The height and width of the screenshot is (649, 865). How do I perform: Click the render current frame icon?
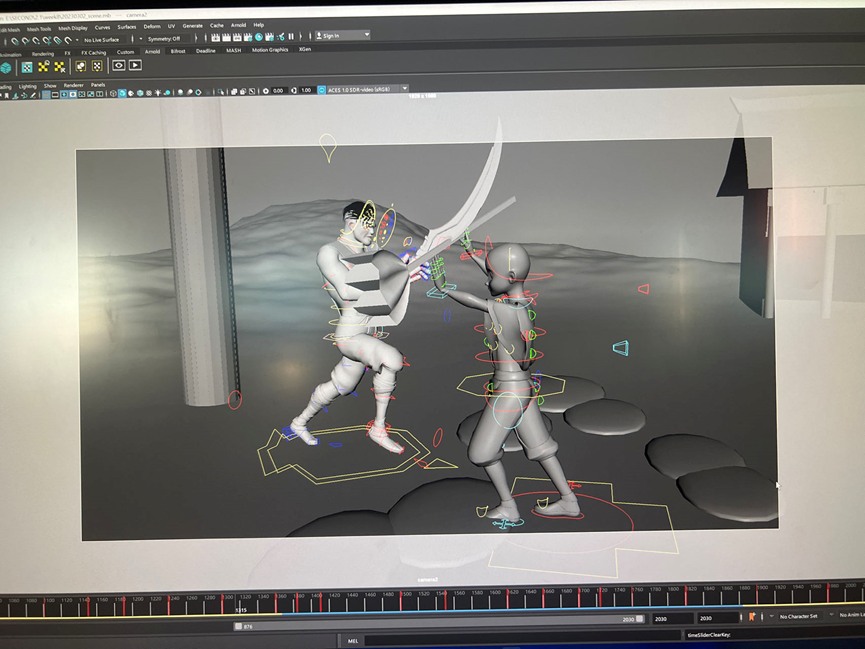pyautogui.click(x=226, y=37)
